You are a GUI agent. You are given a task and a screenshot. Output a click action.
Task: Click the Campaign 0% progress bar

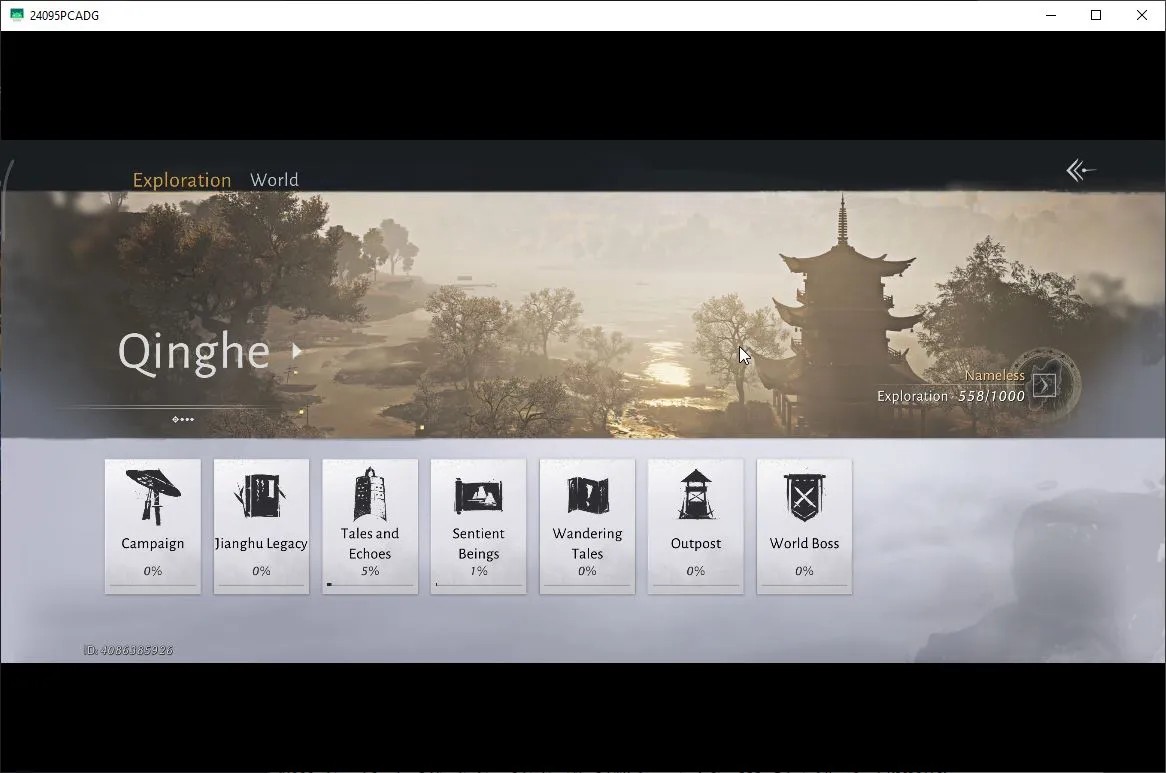coord(152,586)
